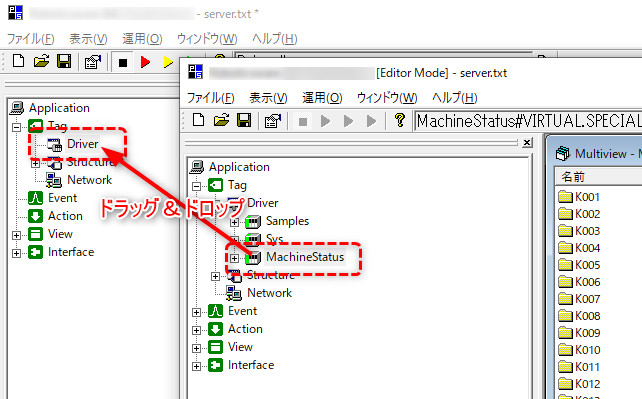Click Save disk icon in Editor Mode window
The height and width of the screenshot is (399, 642).
[244, 120]
